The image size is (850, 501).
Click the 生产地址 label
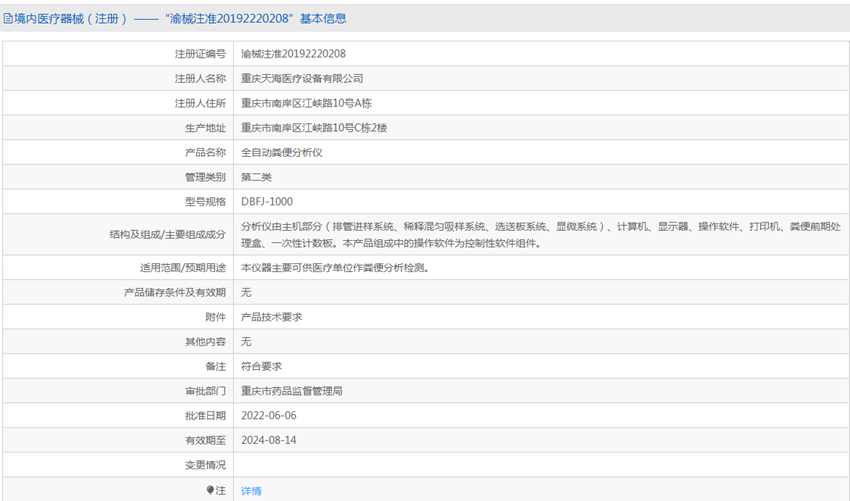coord(205,128)
